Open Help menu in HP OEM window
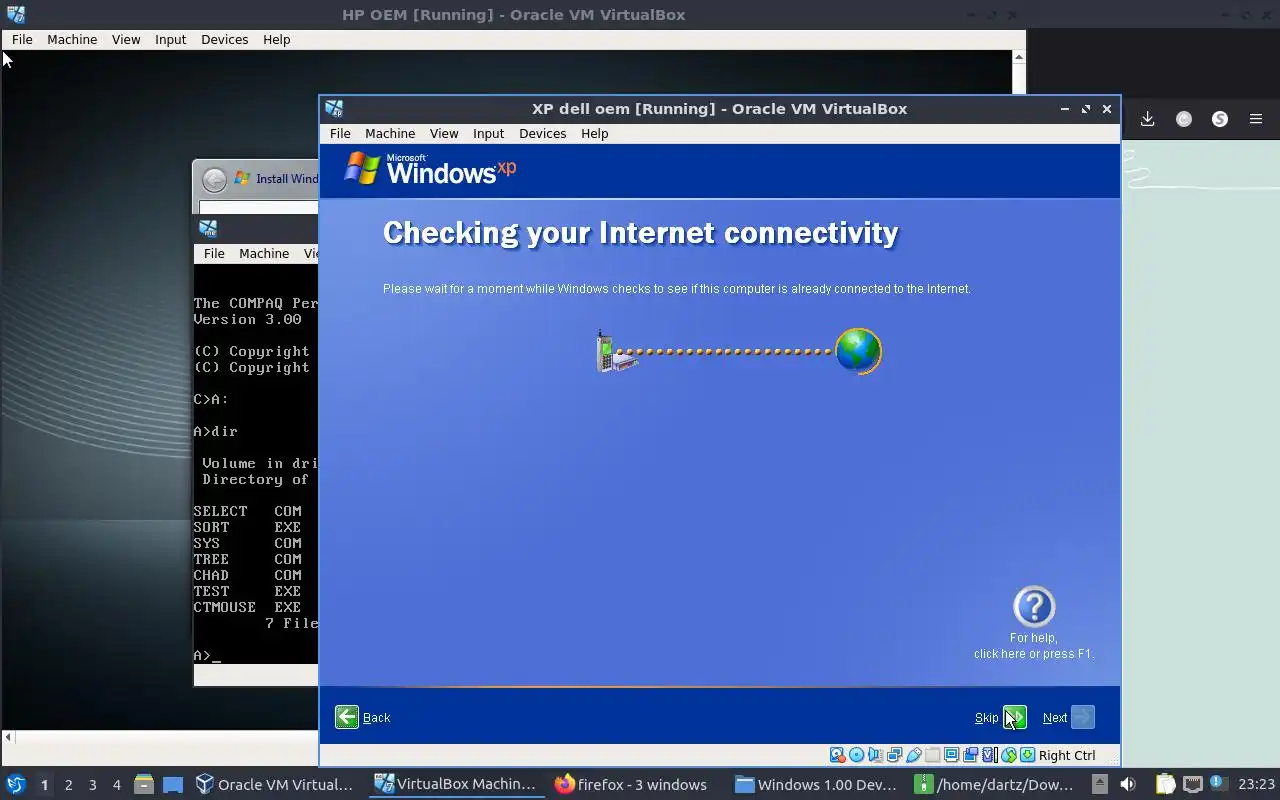Viewport: 1280px width, 800px height. pyautogui.click(x=277, y=39)
